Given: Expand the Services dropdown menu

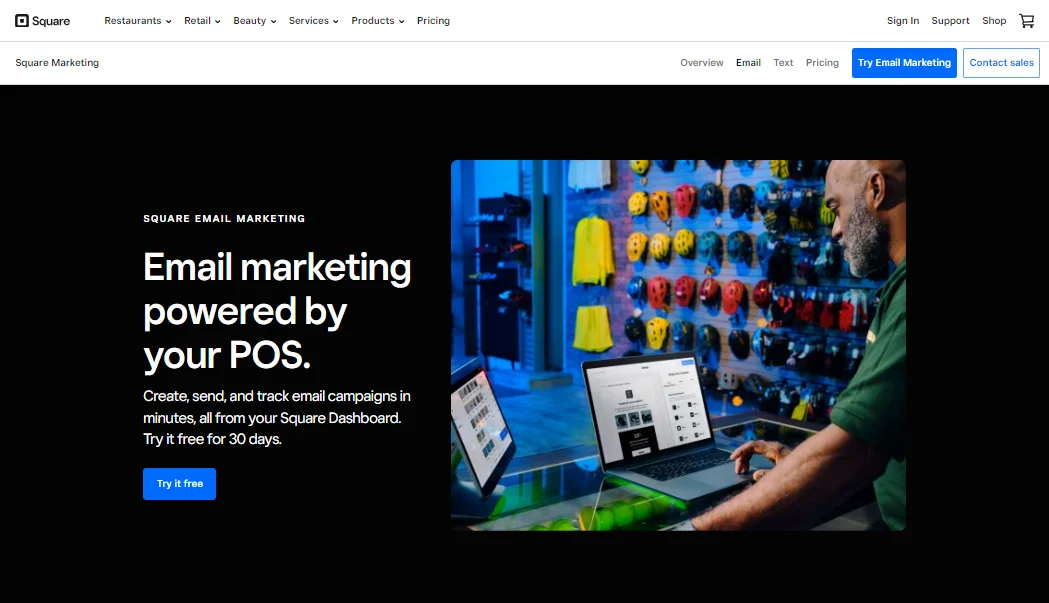Looking at the screenshot, I should tap(314, 21).
